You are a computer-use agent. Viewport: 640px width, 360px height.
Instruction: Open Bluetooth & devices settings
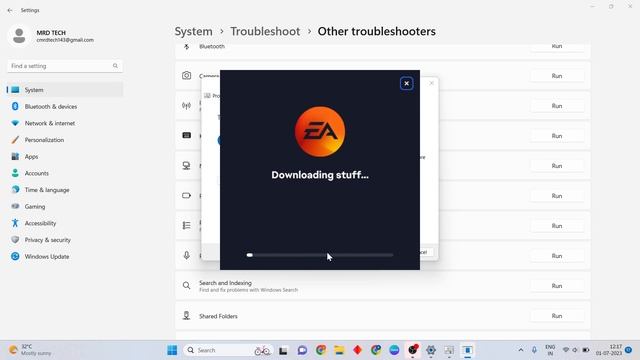click(64, 107)
